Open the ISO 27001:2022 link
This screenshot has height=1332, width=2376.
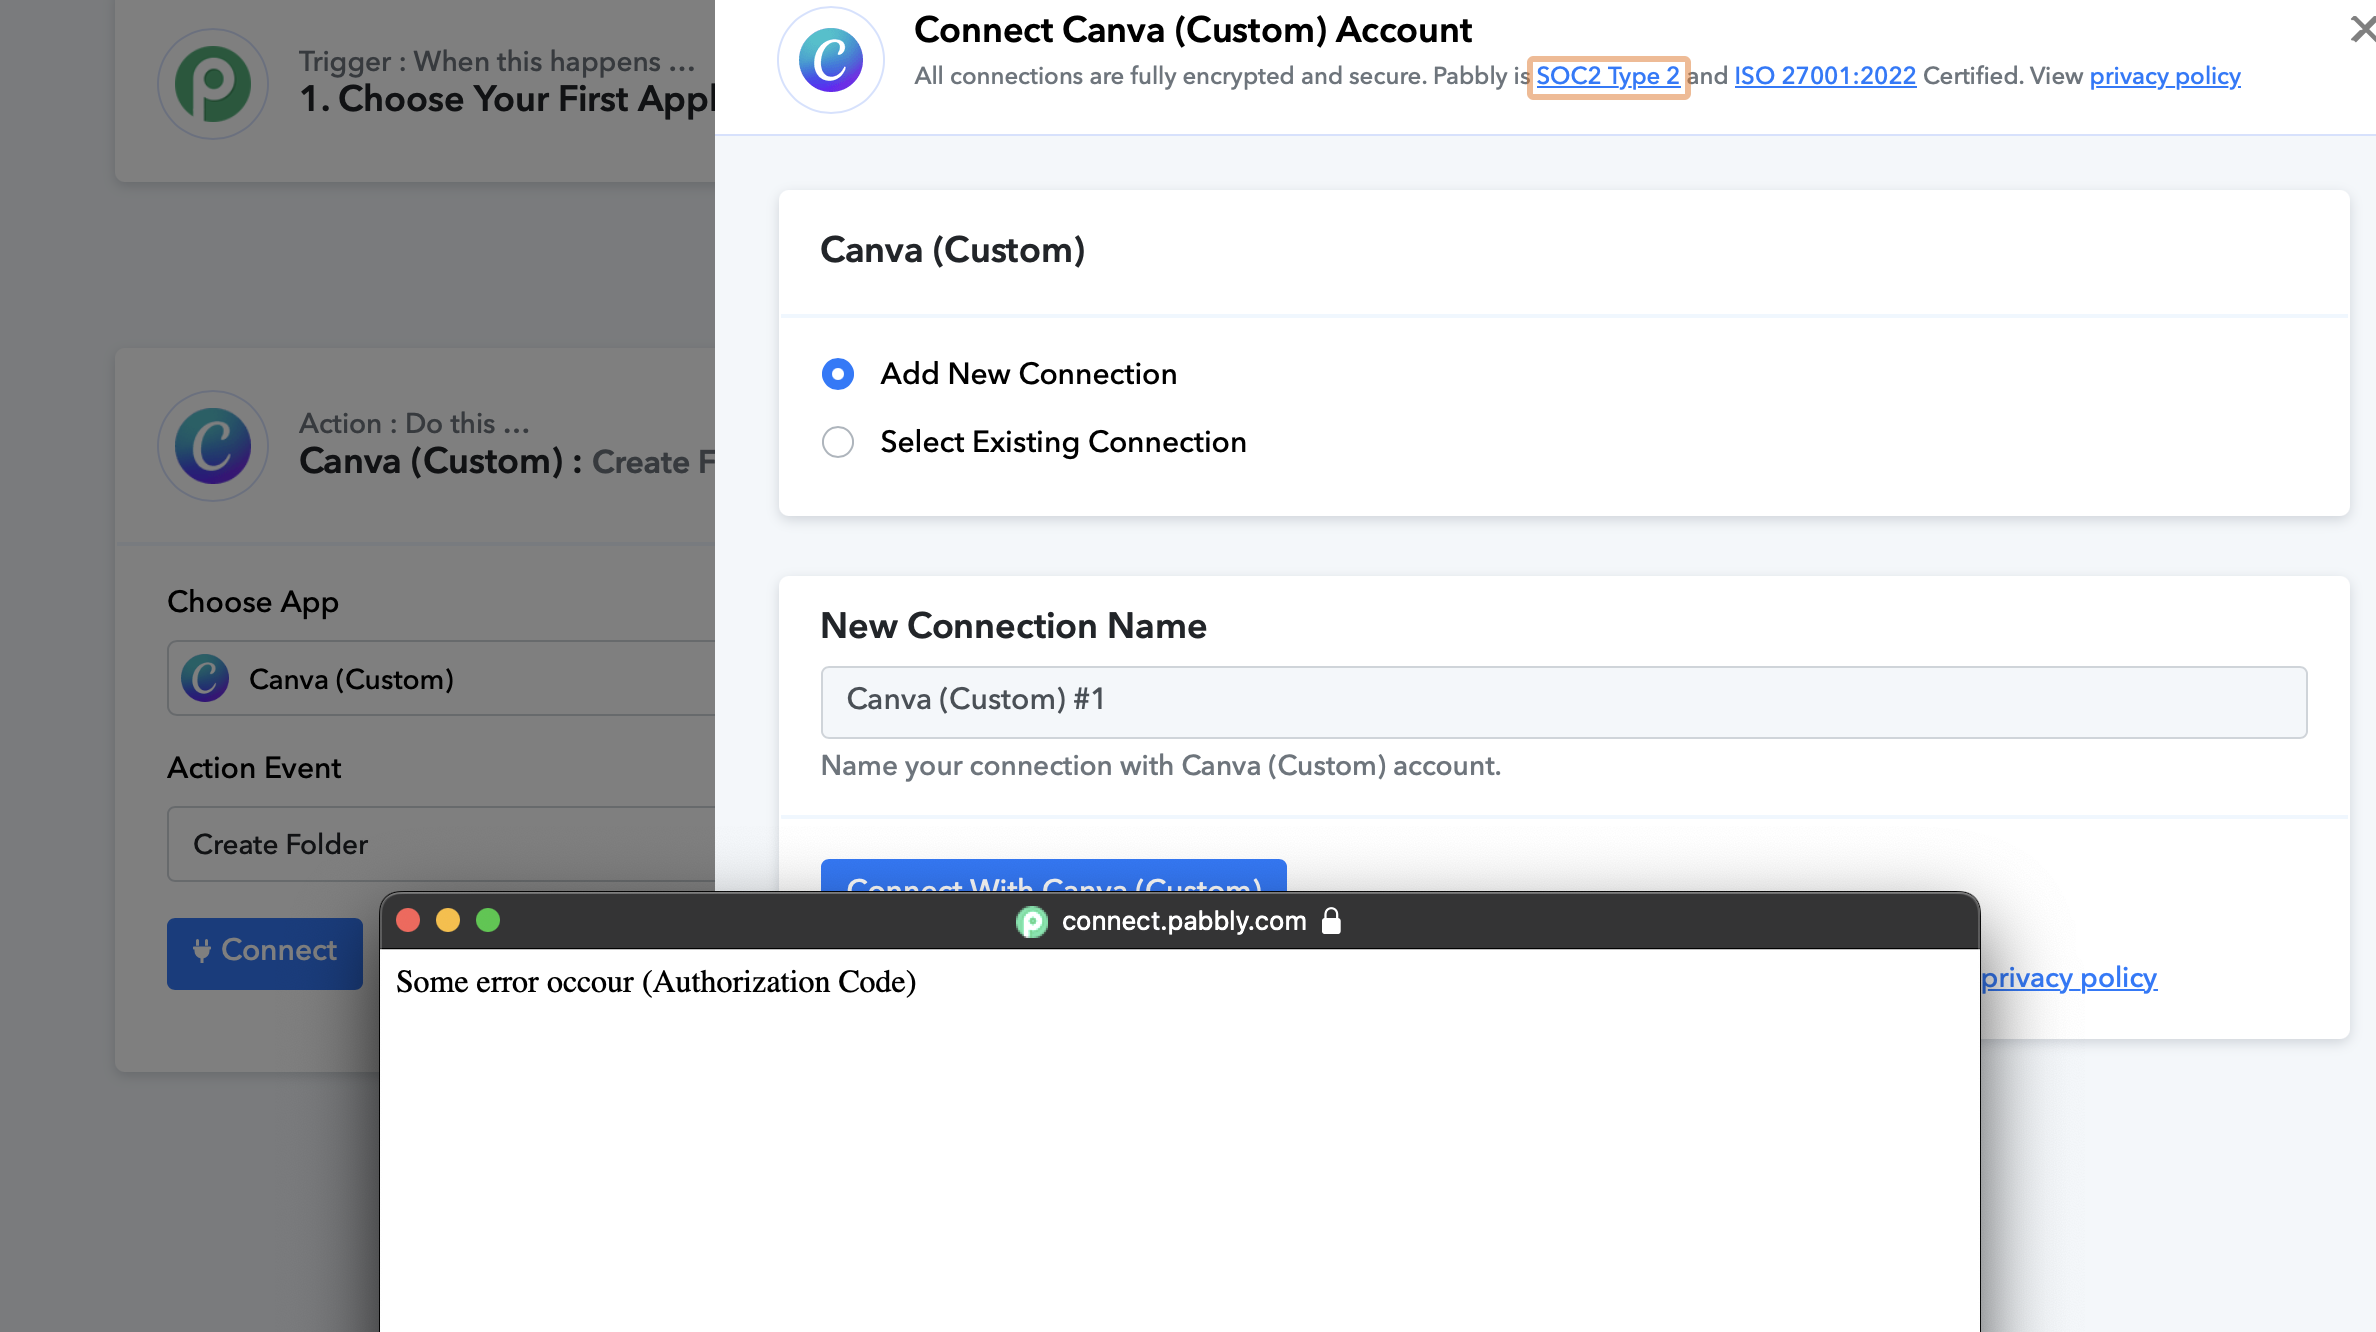1825,76
